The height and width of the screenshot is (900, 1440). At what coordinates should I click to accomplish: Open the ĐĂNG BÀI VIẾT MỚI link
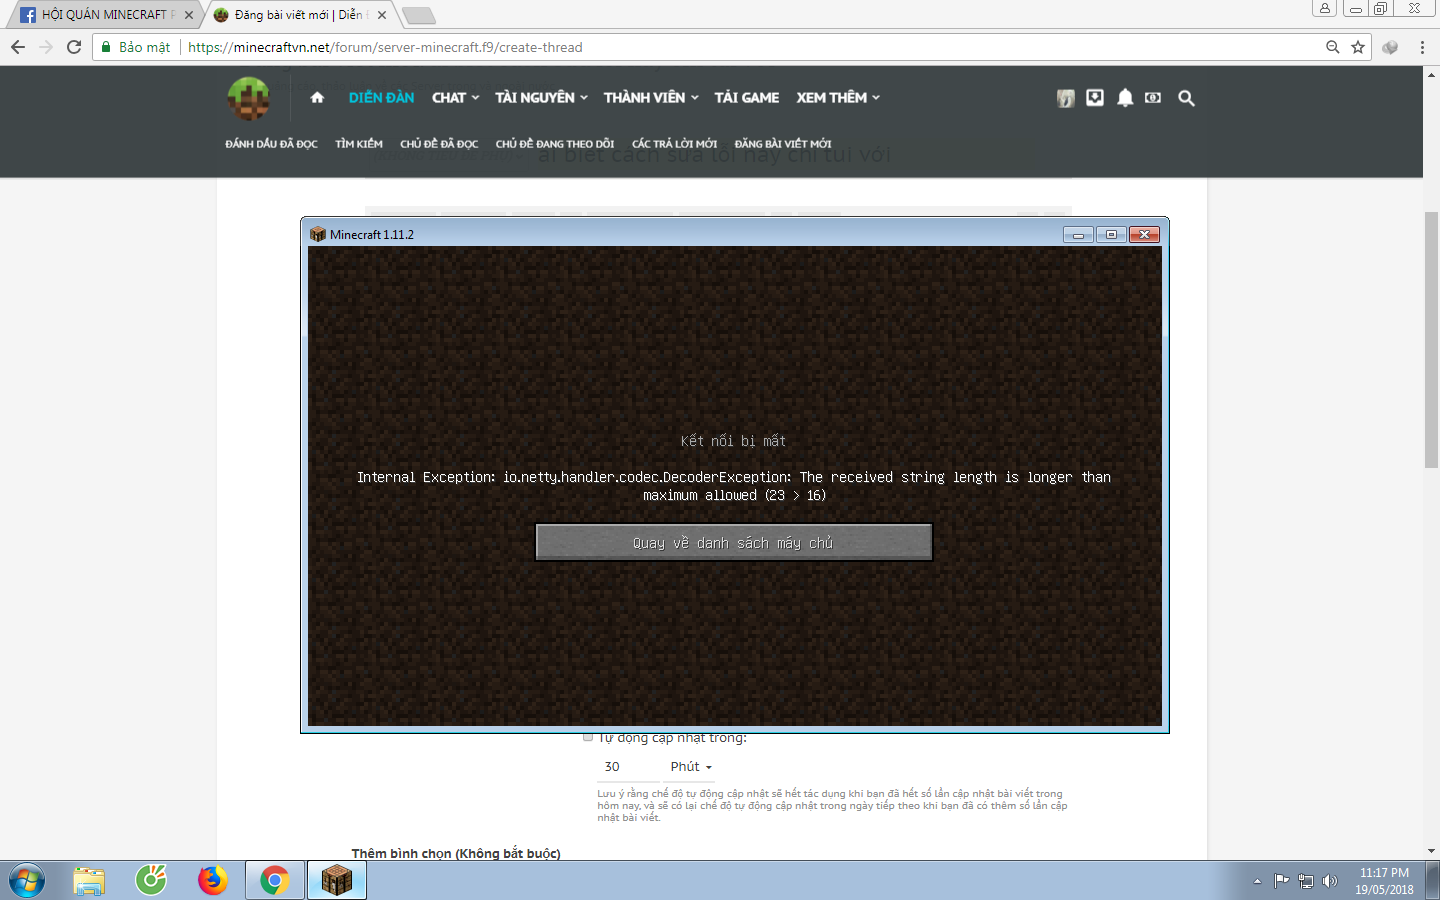(x=783, y=144)
